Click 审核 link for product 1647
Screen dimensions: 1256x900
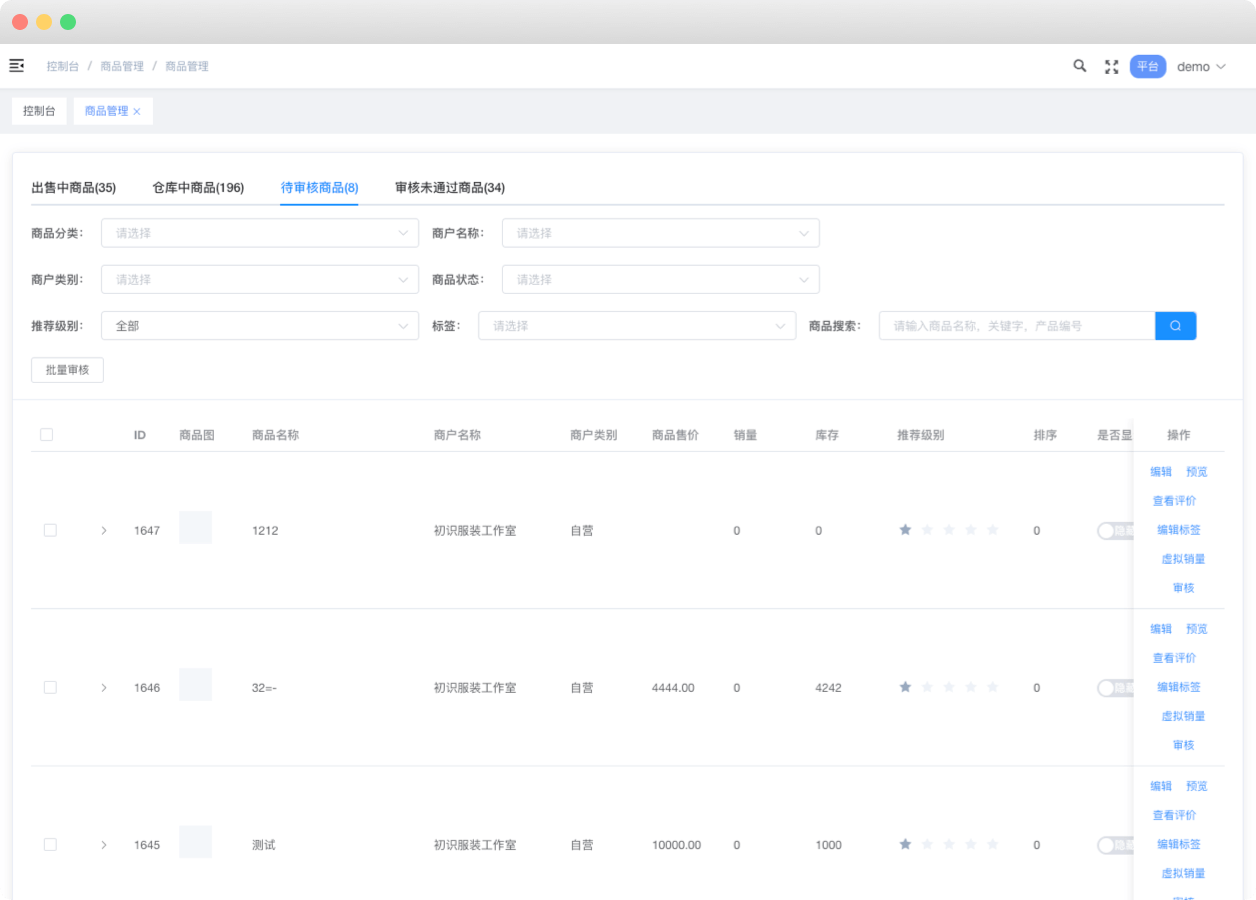pos(1183,588)
